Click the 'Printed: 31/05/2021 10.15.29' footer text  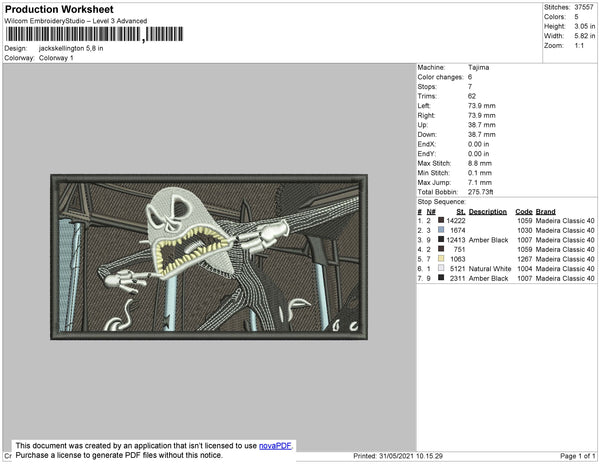(398, 456)
